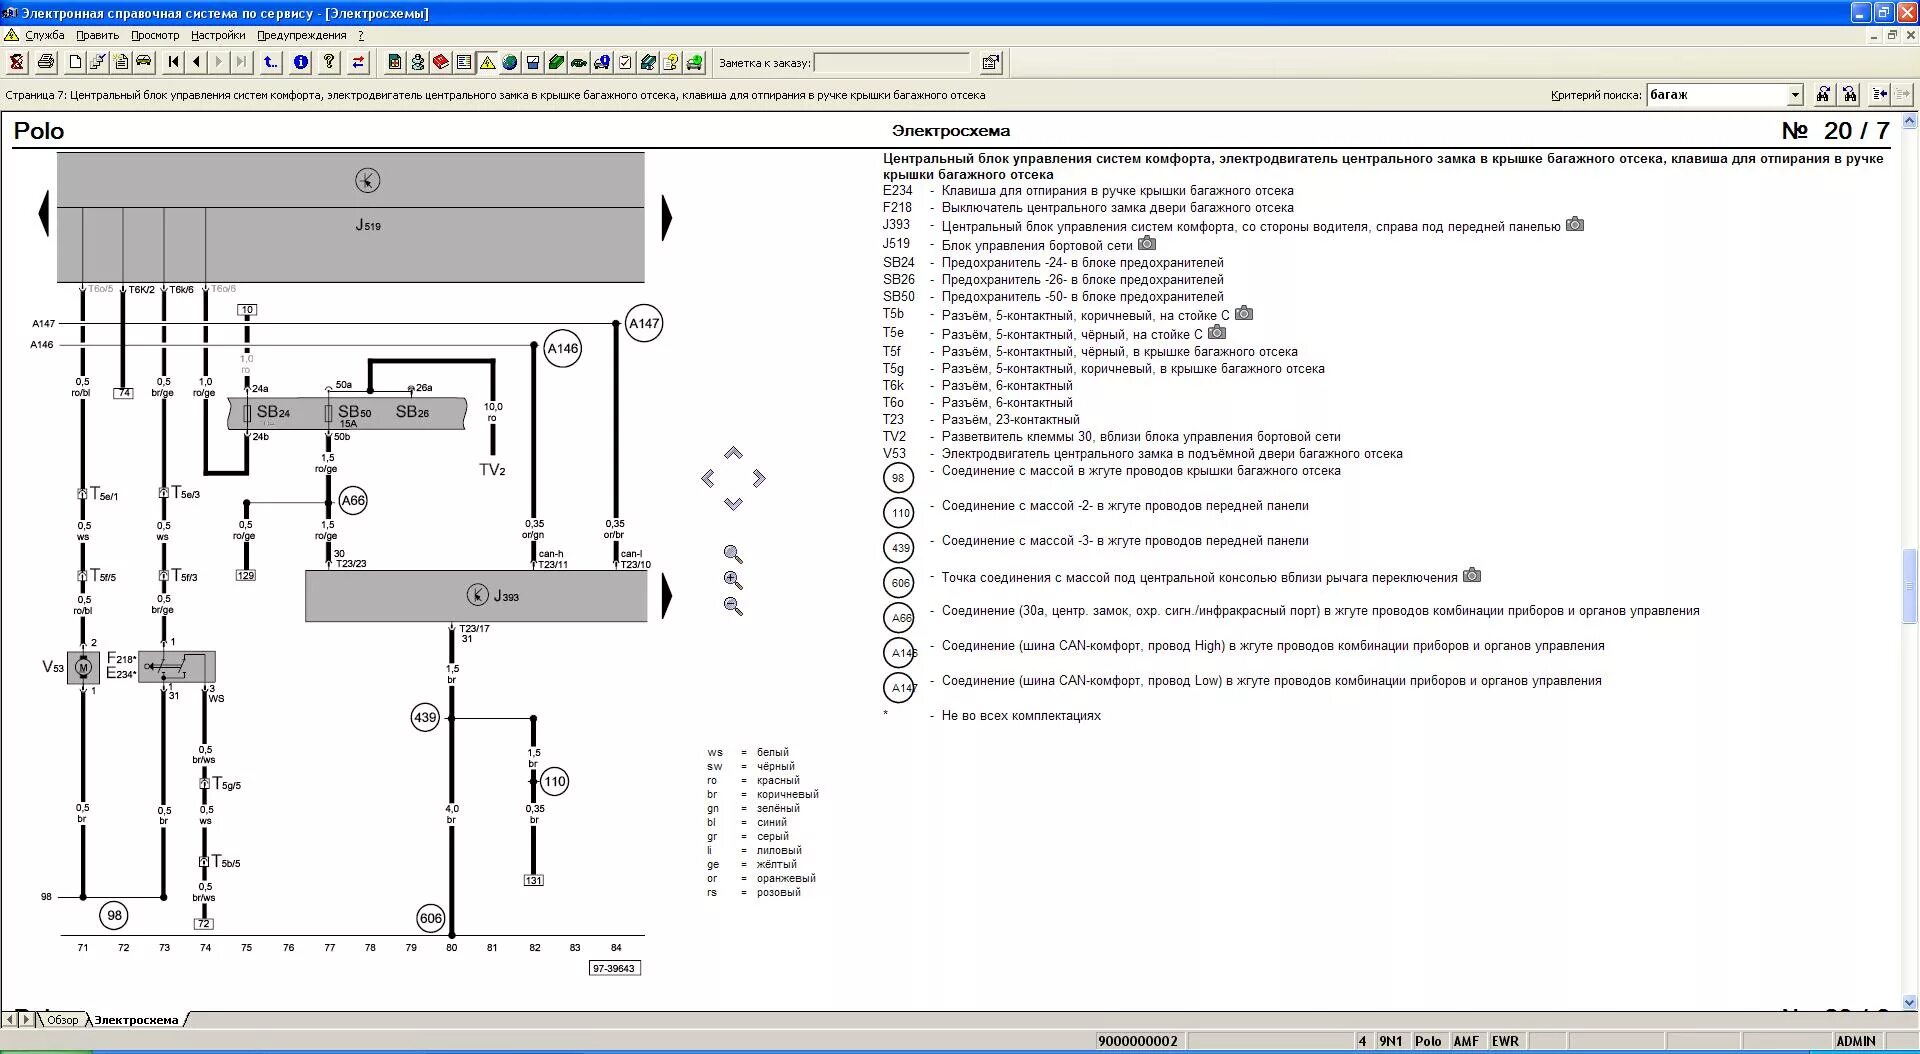Follow reference box 10 in diagram
Viewport: 1920px width, 1054px height.
(x=247, y=310)
